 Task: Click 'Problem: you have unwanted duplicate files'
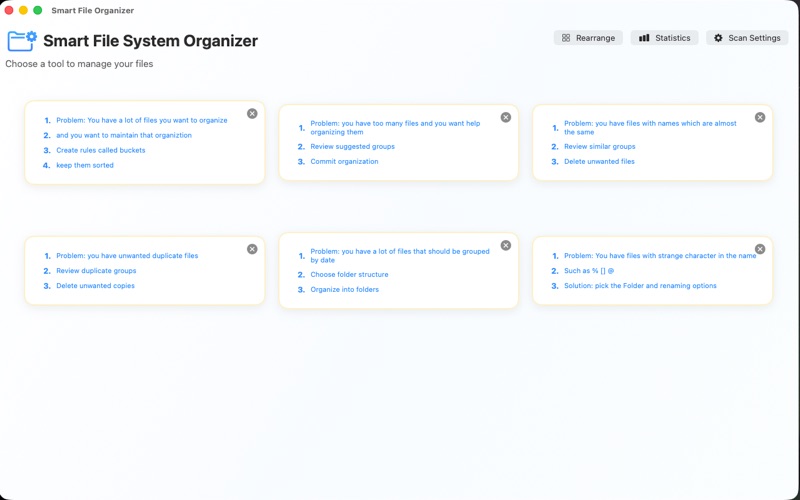tap(127, 256)
